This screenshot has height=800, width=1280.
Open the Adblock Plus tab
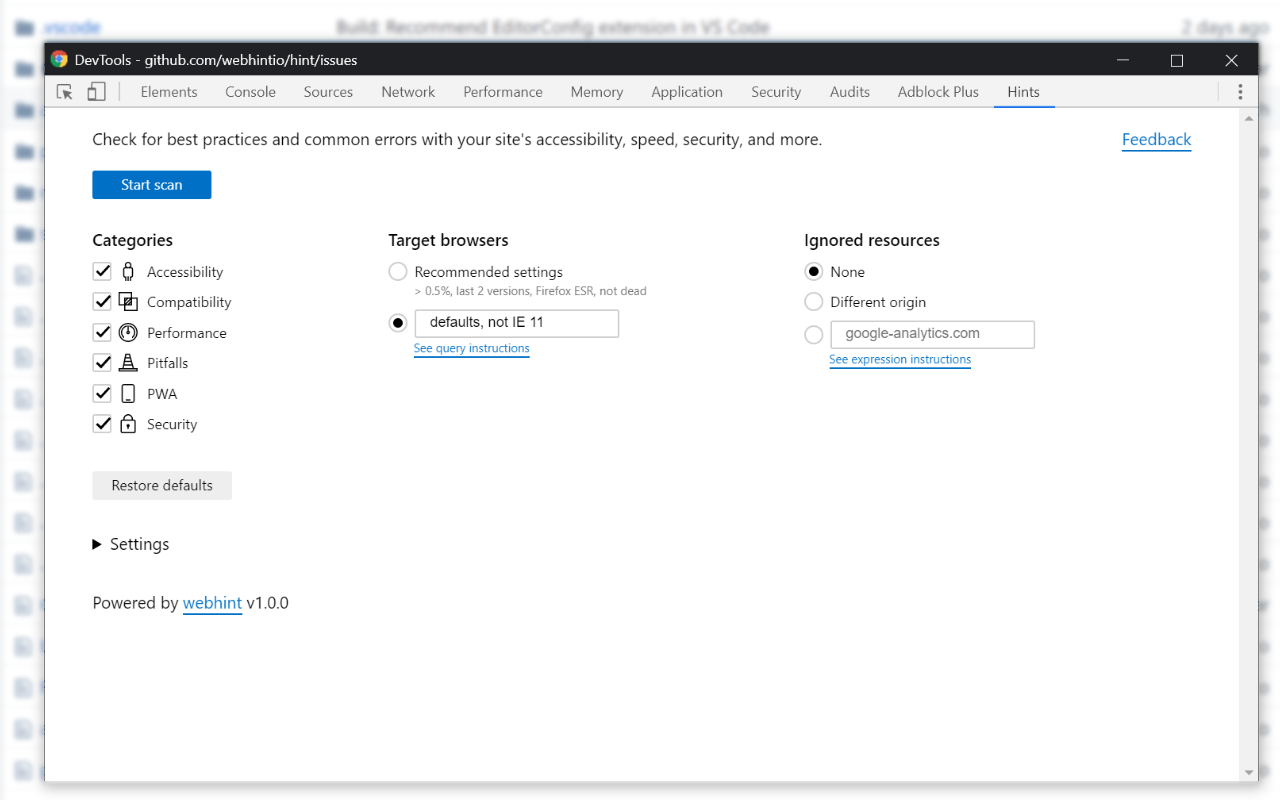[x=937, y=91]
